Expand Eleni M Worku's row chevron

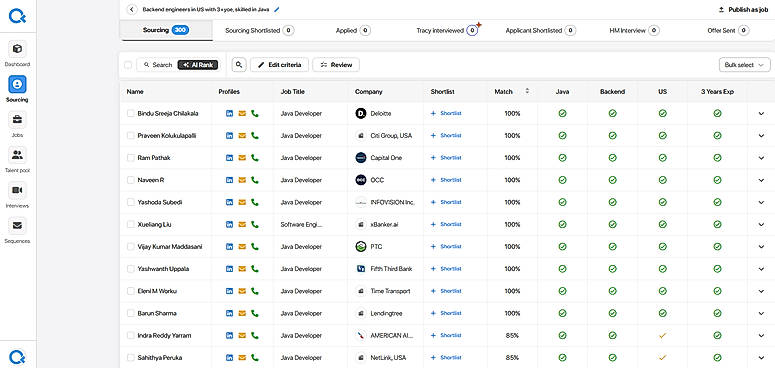761,291
